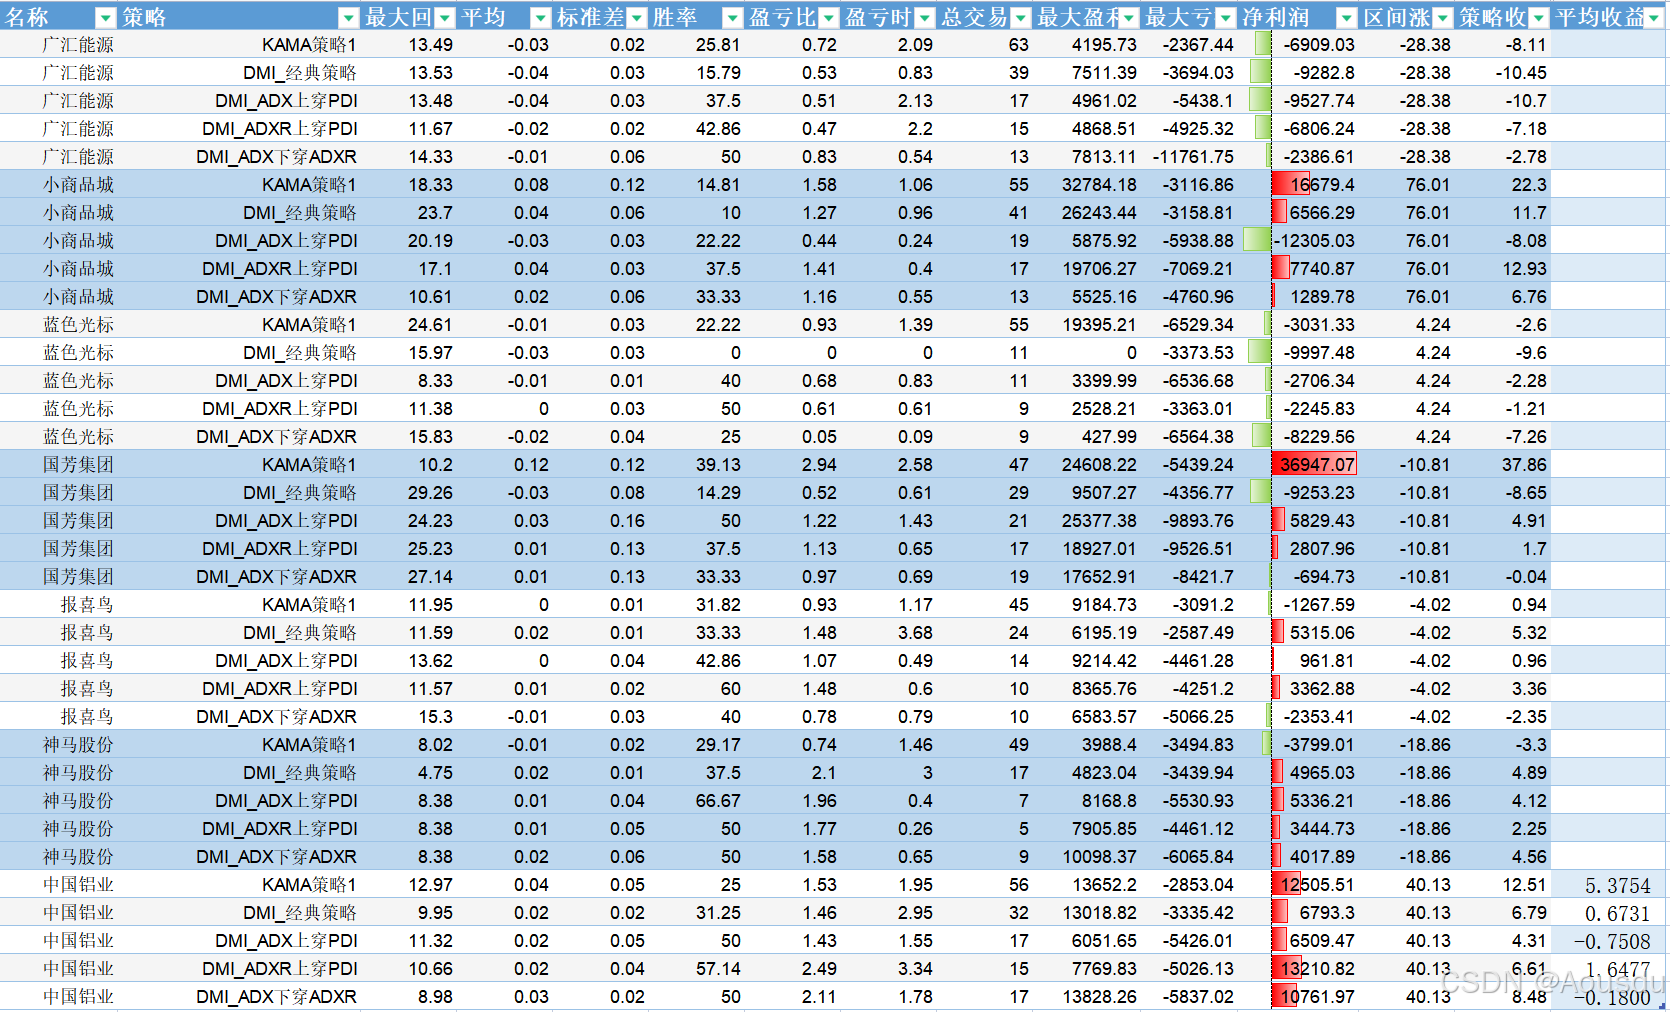
Task: Open the 平均收益 column filter dropdown
Action: pyautogui.click(x=1652, y=18)
